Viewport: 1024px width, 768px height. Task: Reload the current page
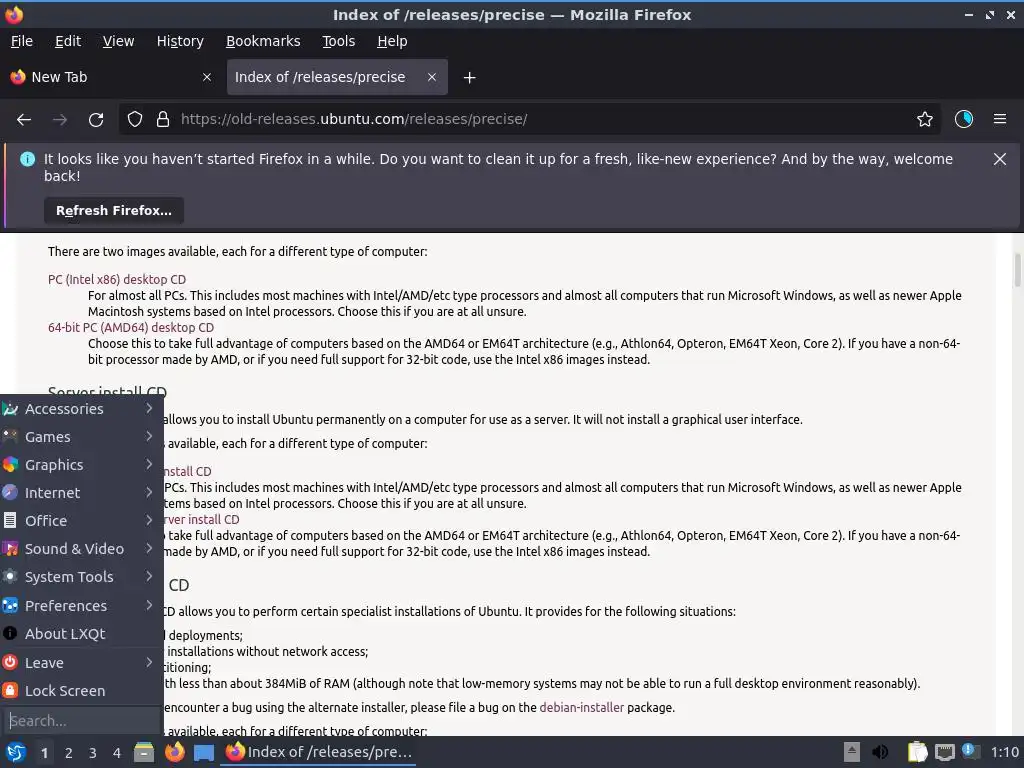pos(96,120)
